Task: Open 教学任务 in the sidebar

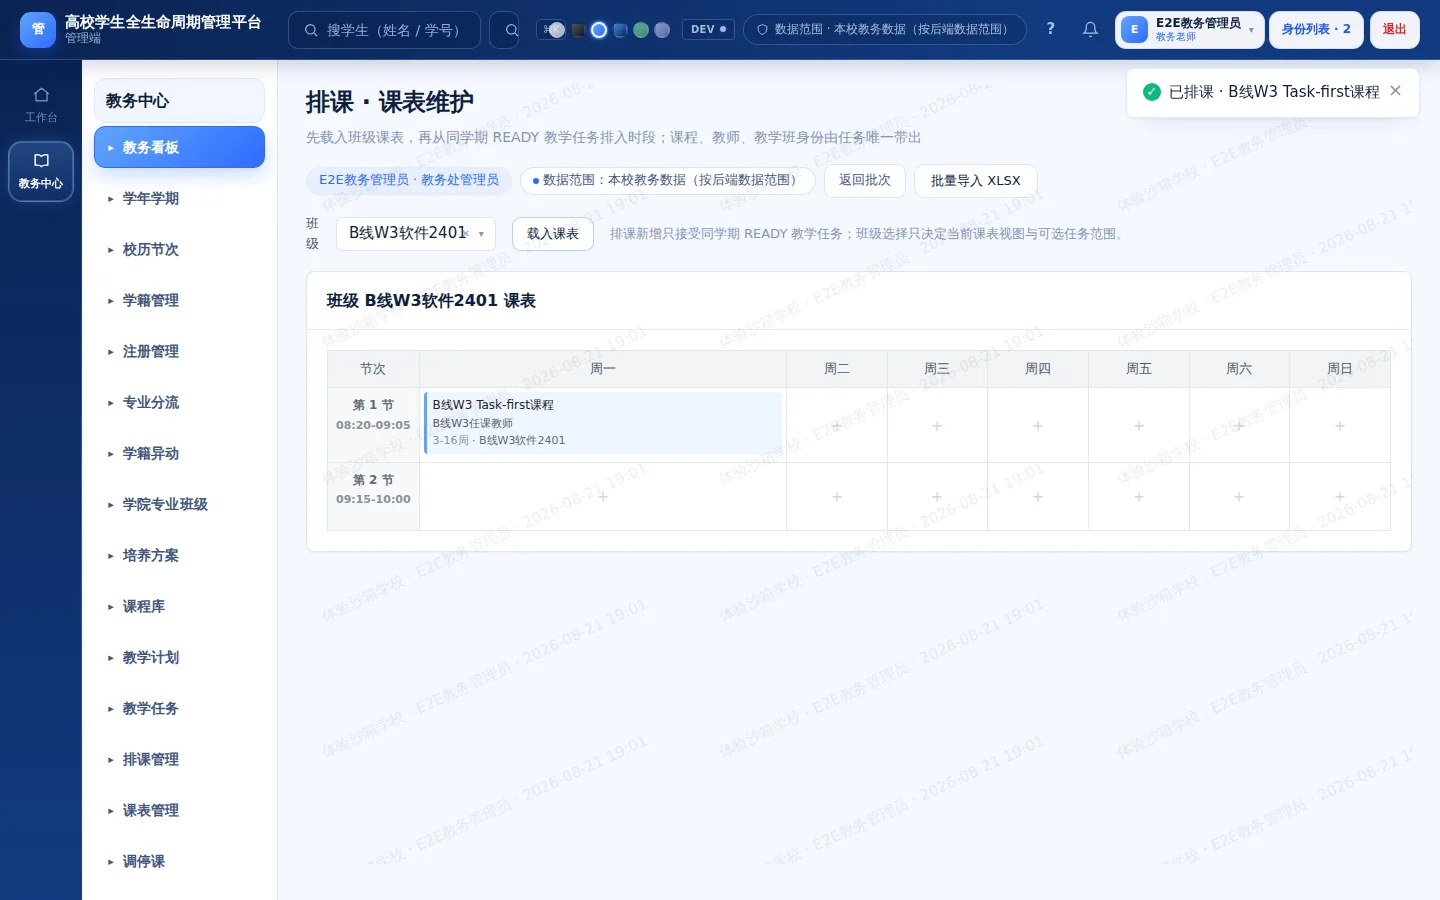Action: [x=179, y=708]
